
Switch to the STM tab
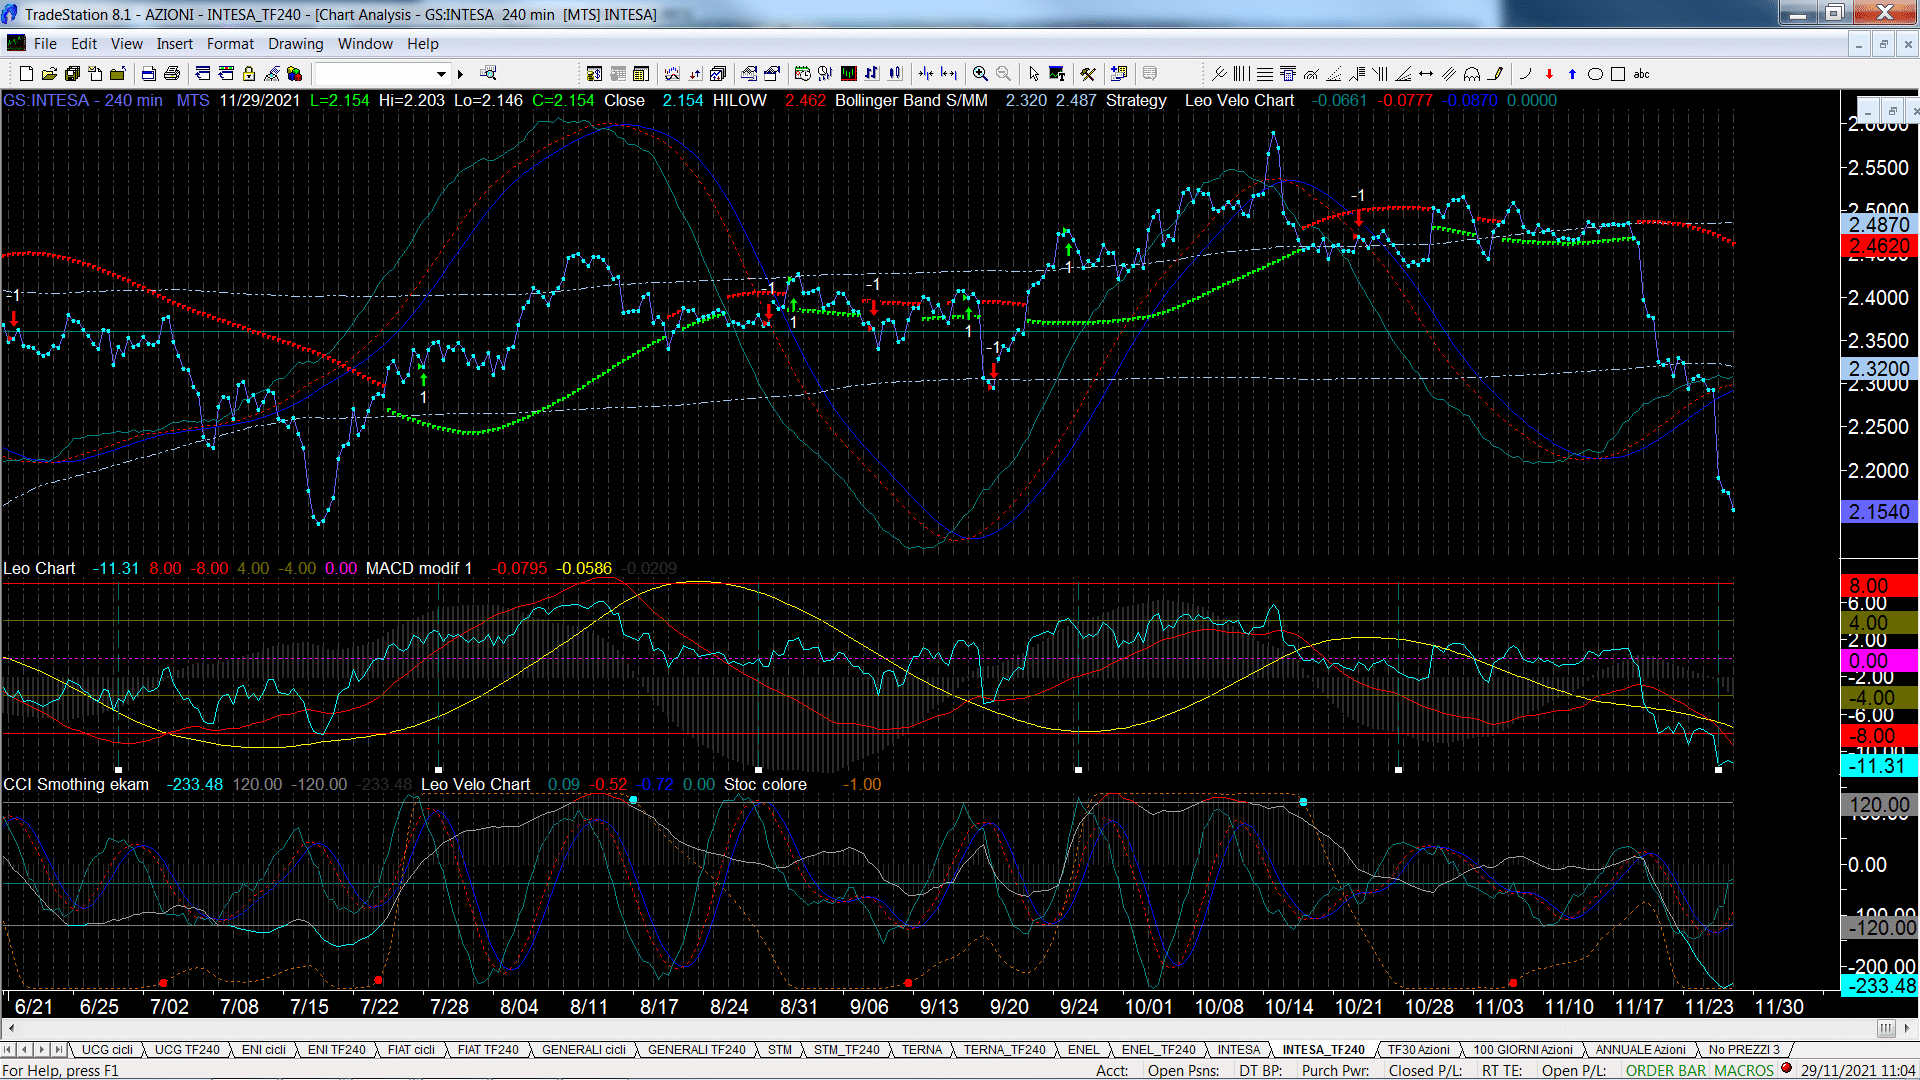780,1050
